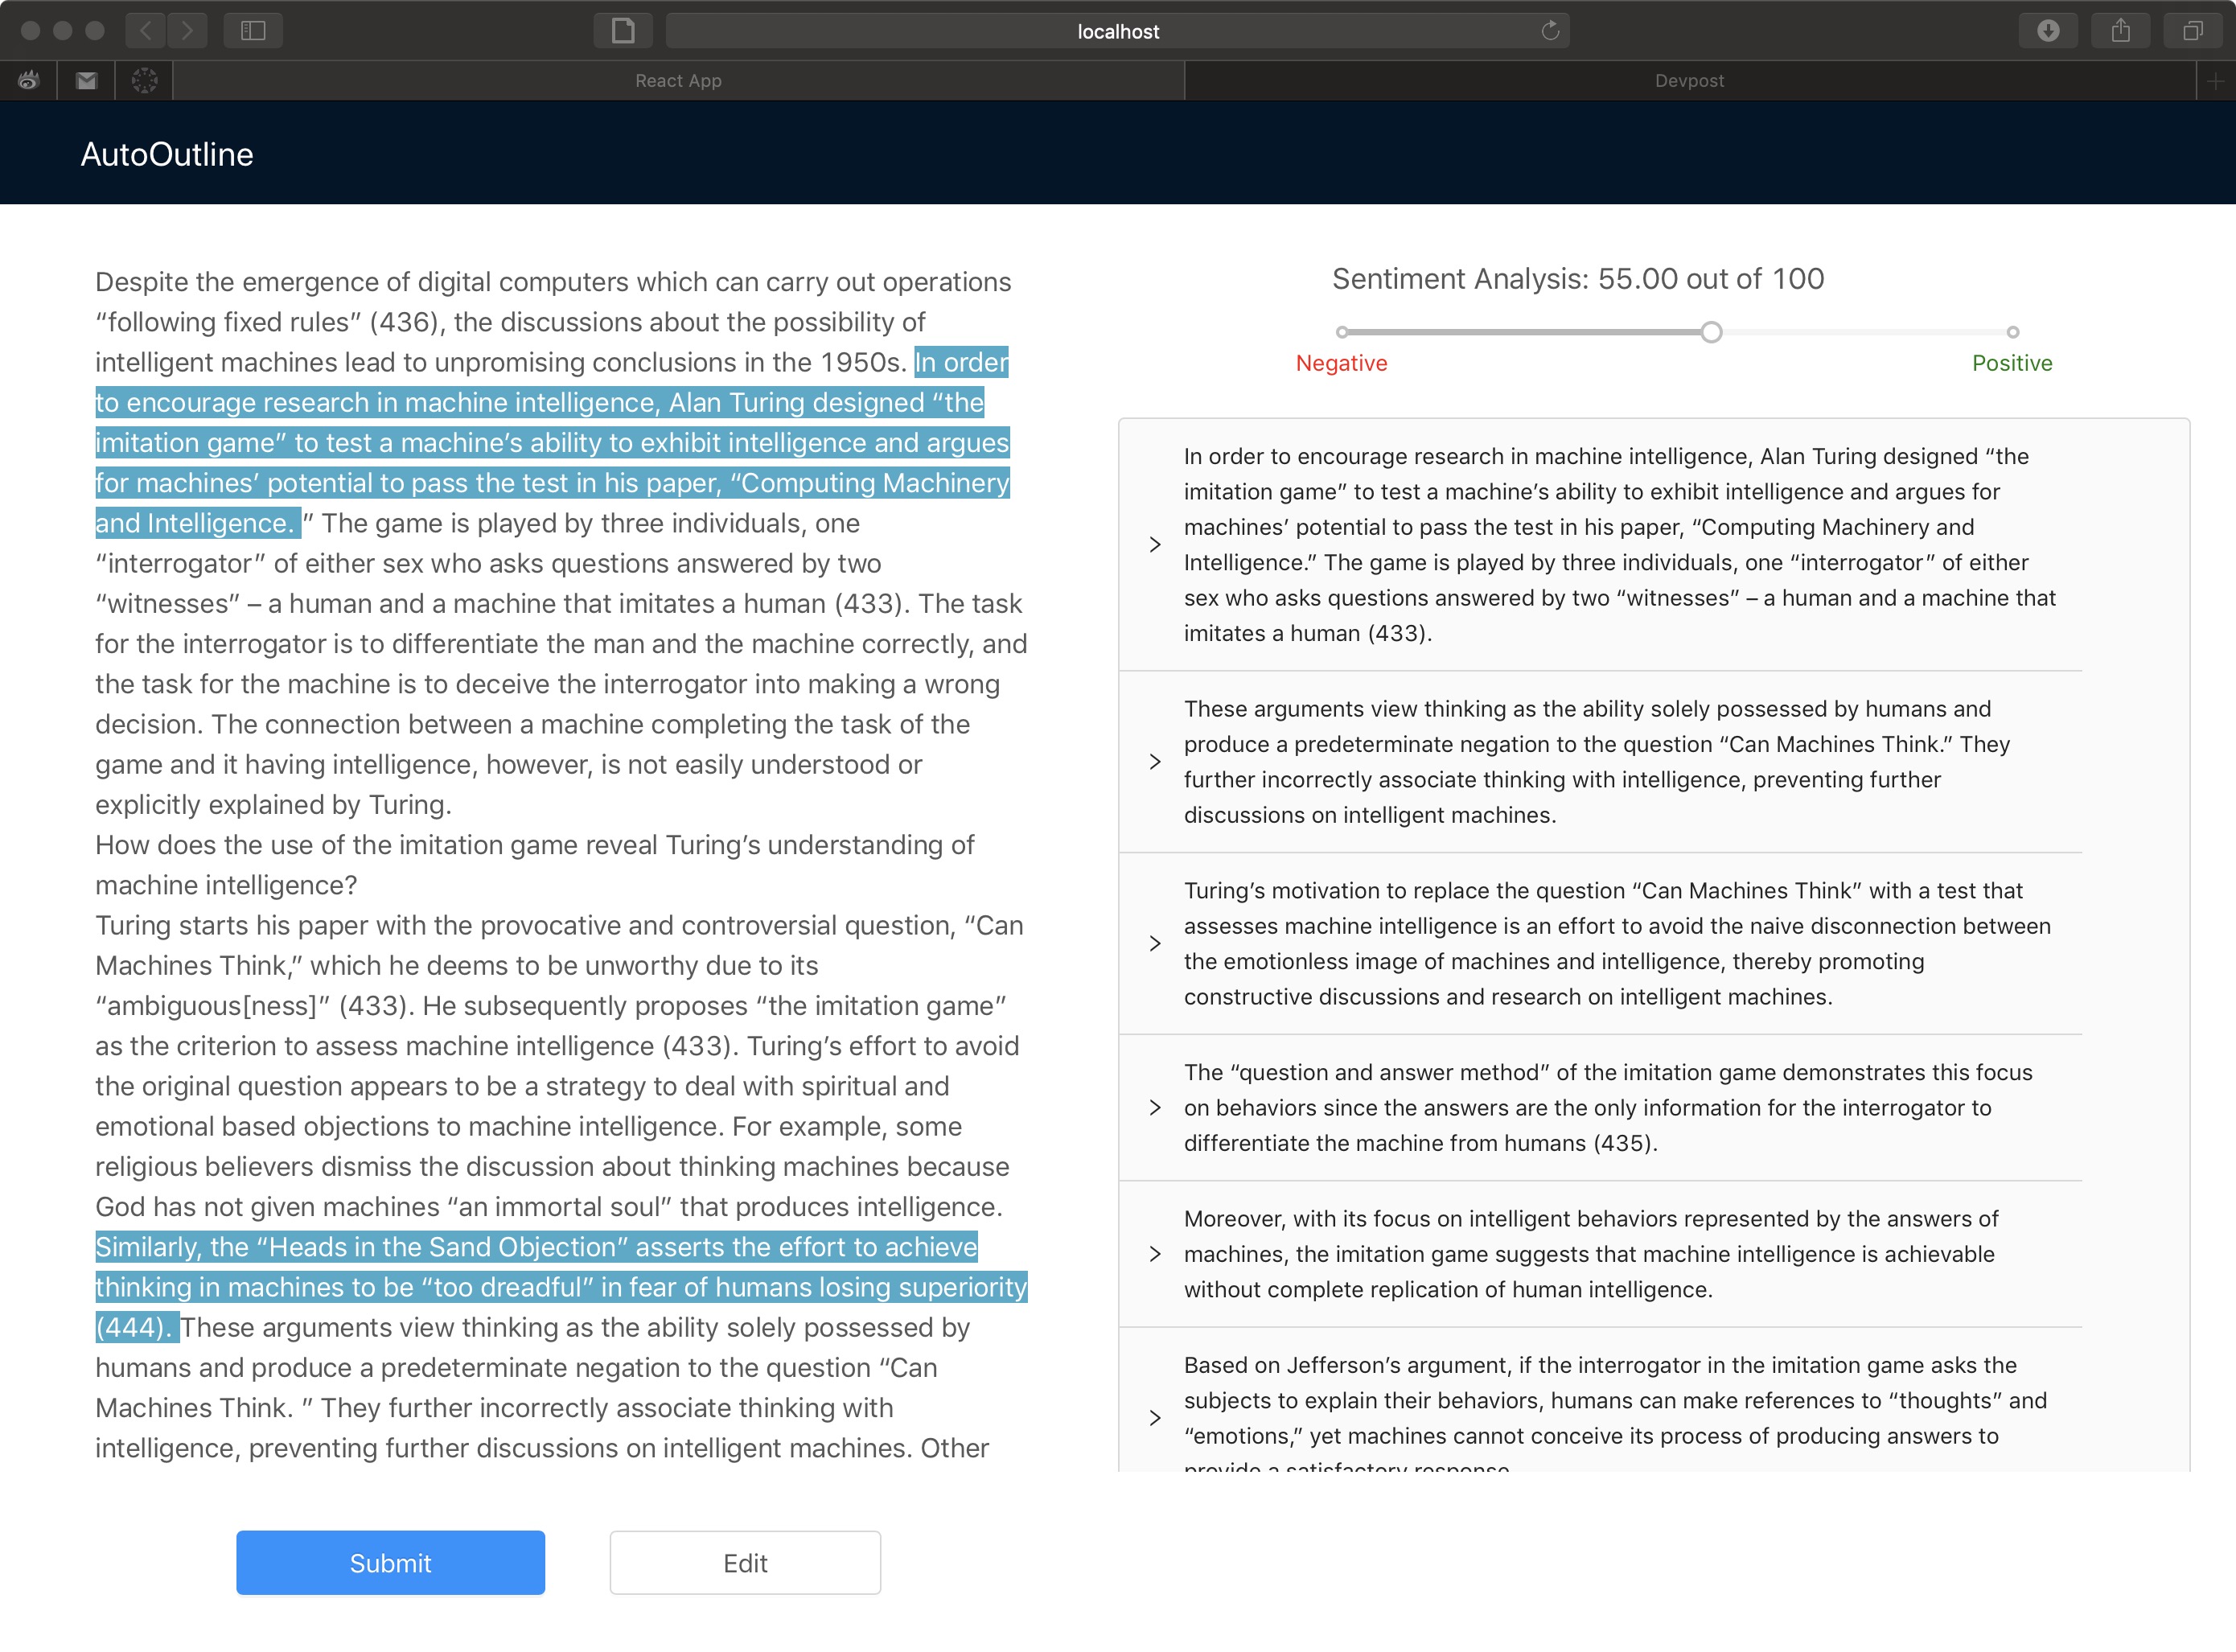The height and width of the screenshot is (1652, 2236).
Task: Open the downloads icon in toolbar
Action: (2047, 31)
